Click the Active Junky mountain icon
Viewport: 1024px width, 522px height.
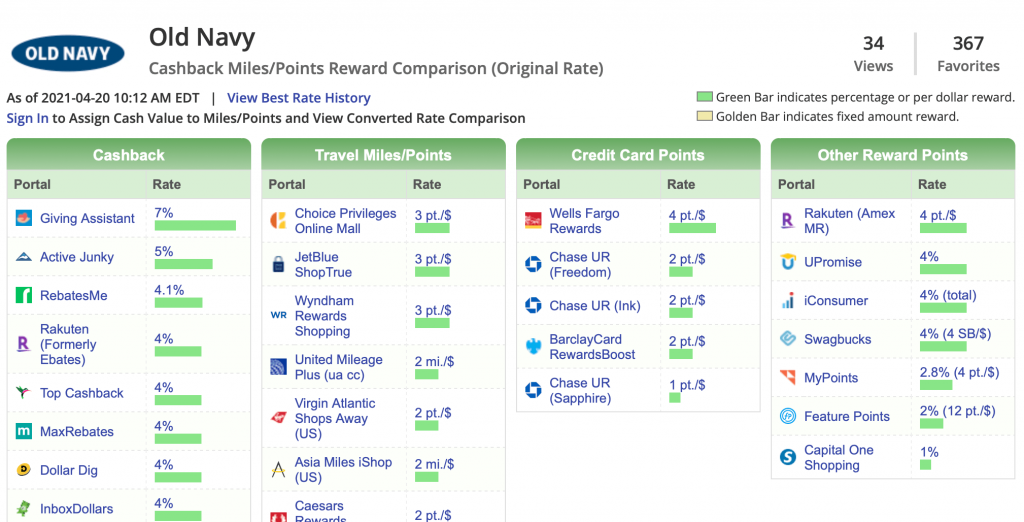click(24, 257)
